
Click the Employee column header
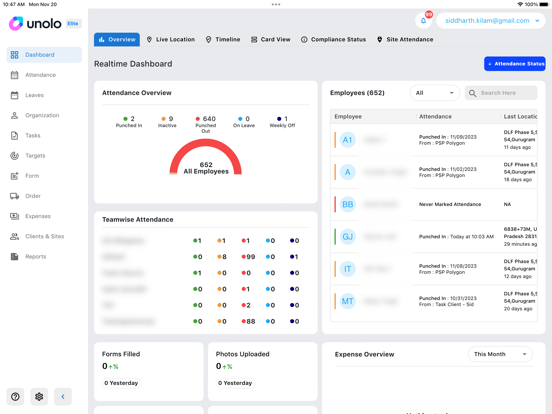348,117
